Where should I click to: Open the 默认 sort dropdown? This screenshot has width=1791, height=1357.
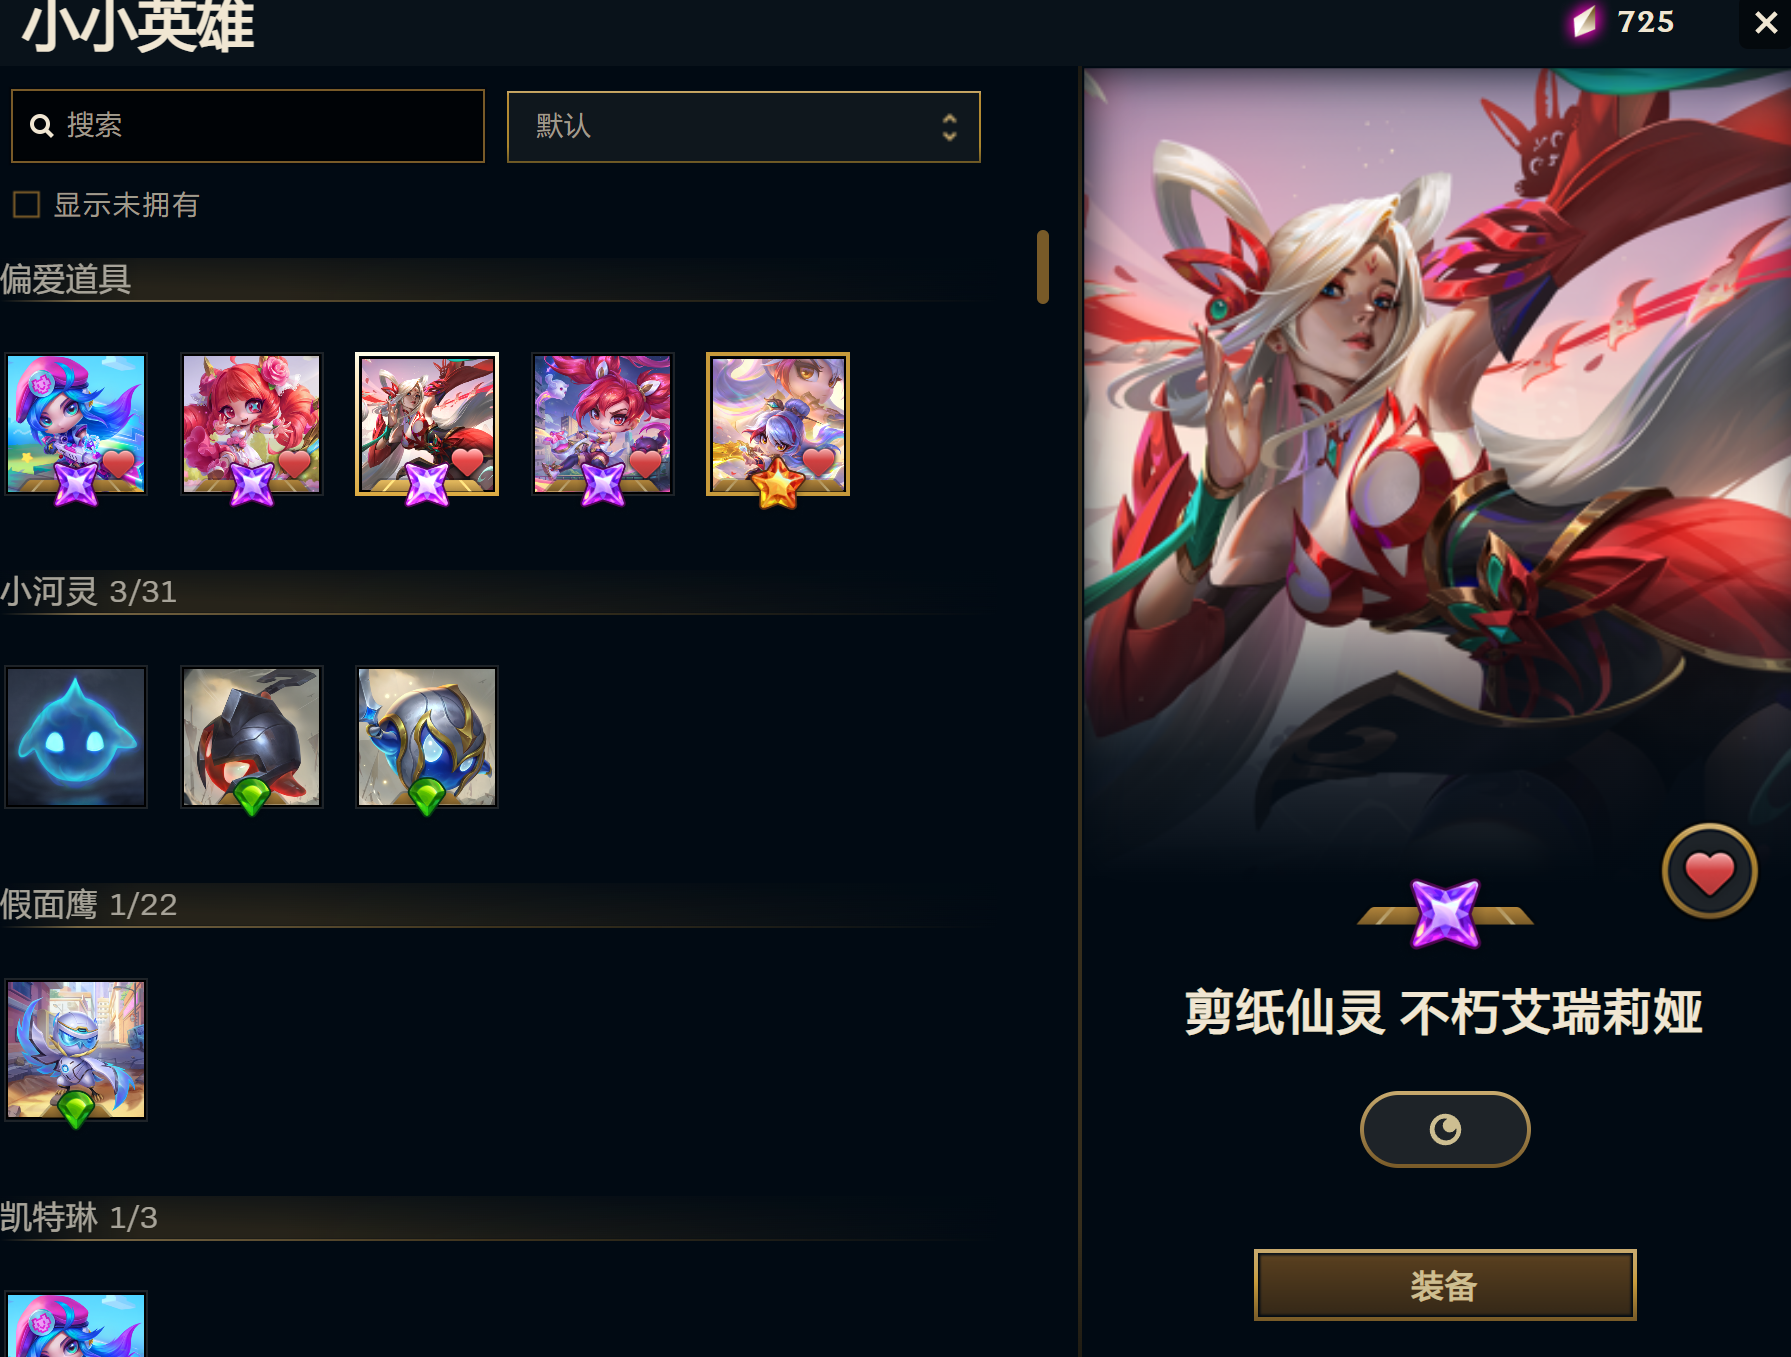click(x=743, y=127)
